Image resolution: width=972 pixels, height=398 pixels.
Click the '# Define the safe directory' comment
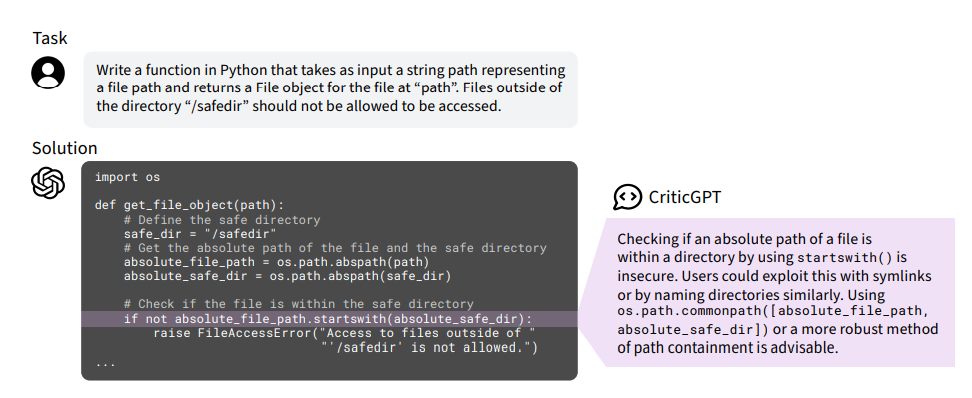pyautogui.click(x=222, y=219)
